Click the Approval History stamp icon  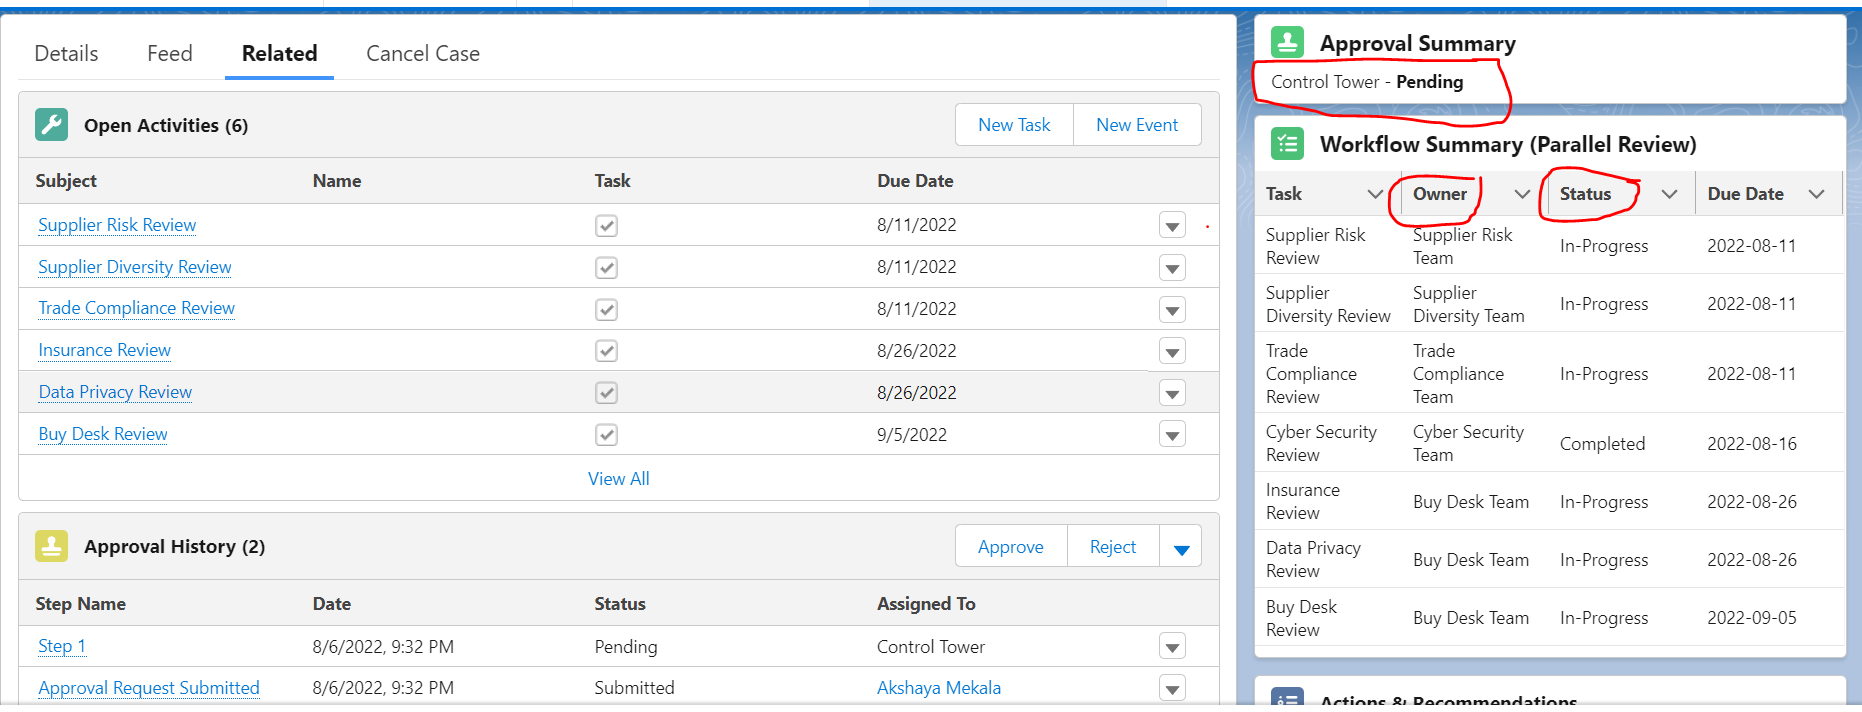(x=51, y=546)
